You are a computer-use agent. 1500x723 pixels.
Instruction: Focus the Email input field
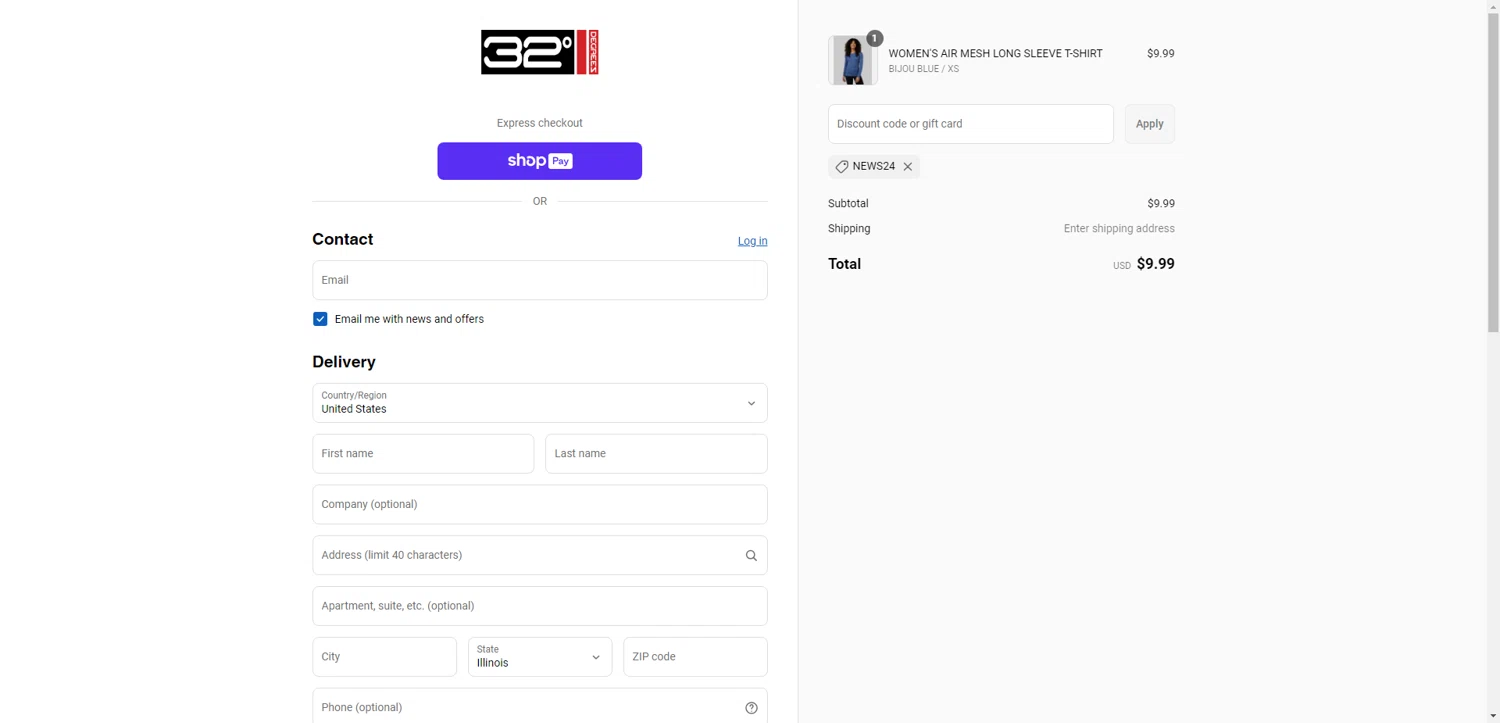(539, 280)
